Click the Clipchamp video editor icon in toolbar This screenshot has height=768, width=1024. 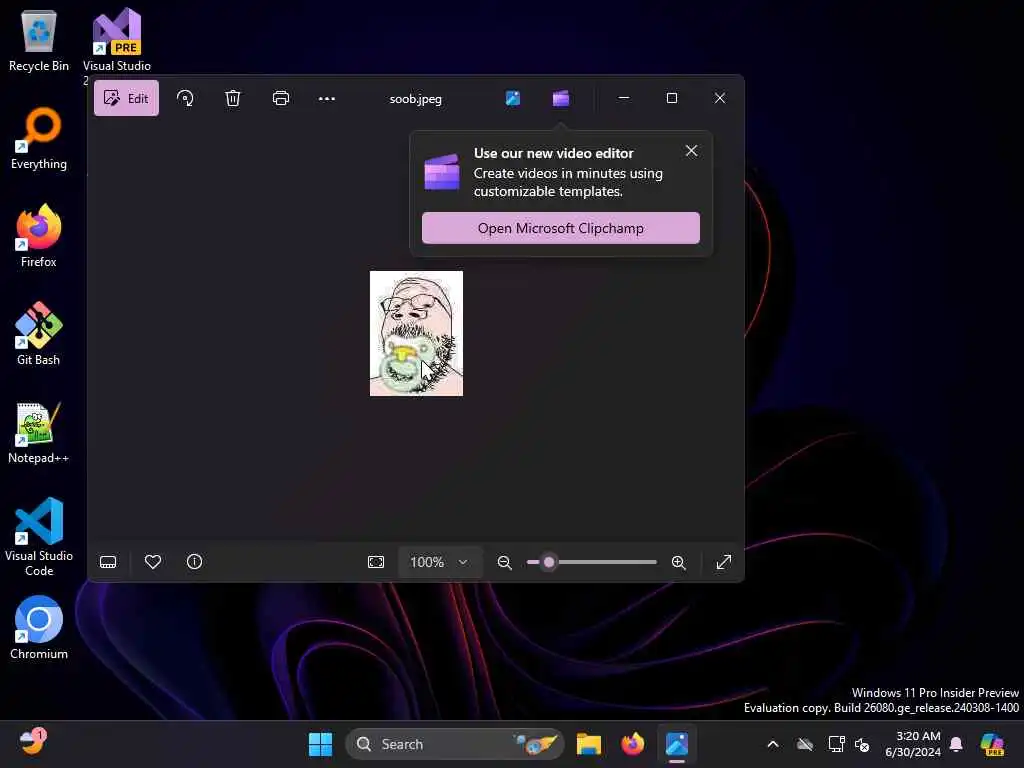[x=561, y=99]
